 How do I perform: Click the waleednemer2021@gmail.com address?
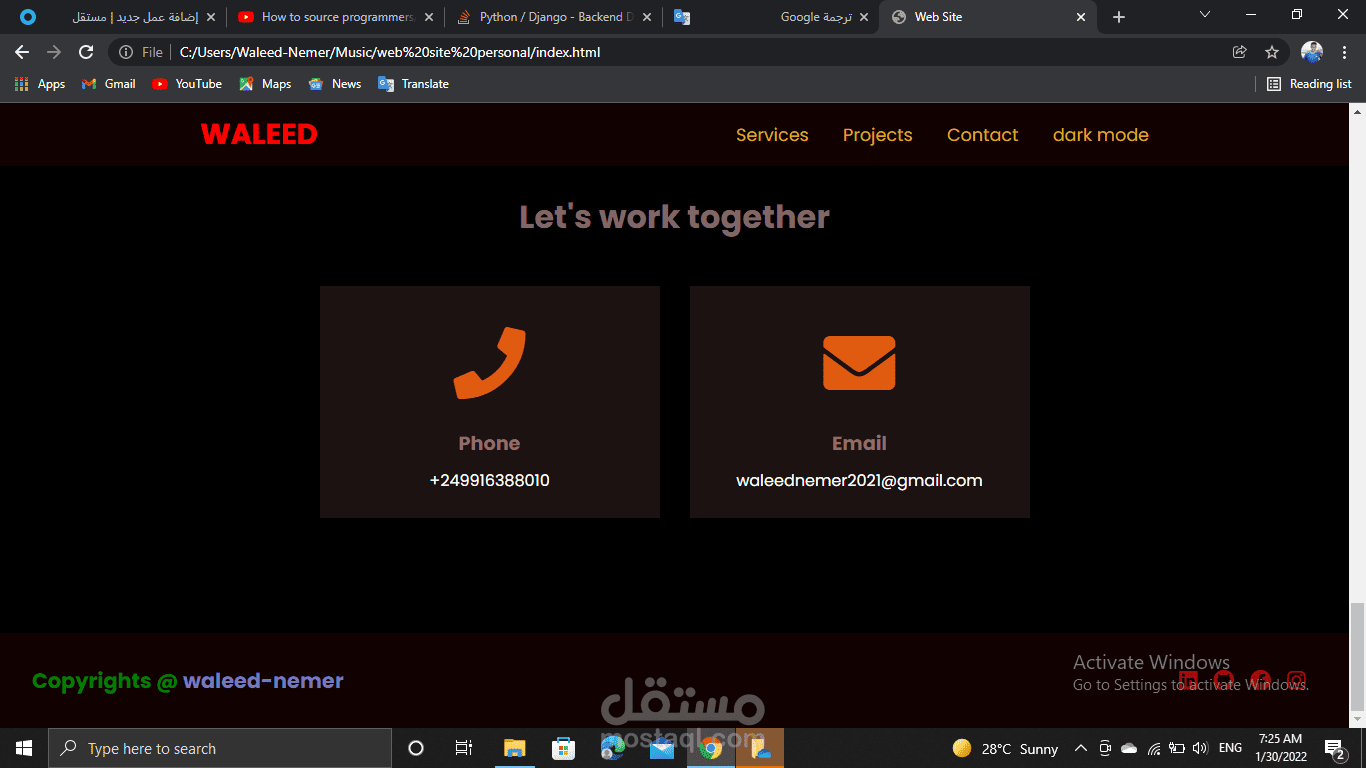coord(859,481)
